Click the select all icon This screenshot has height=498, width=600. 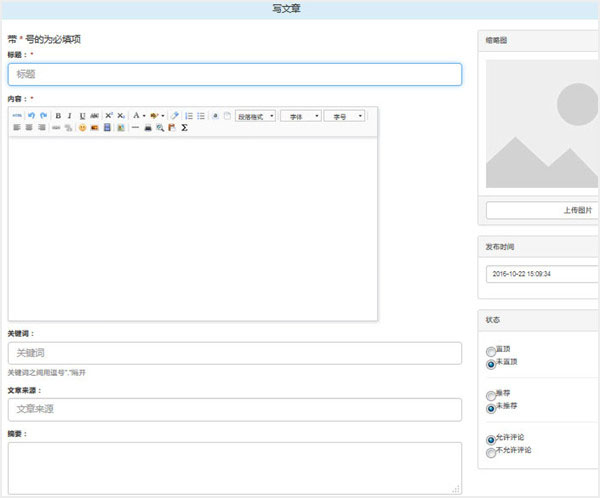coord(215,116)
